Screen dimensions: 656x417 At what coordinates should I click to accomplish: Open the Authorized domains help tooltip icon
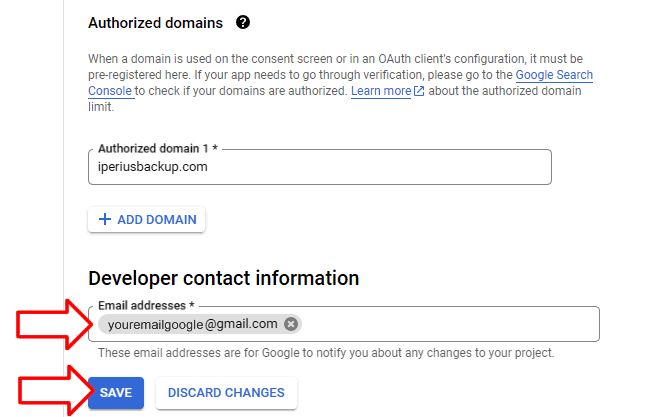pos(243,22)
